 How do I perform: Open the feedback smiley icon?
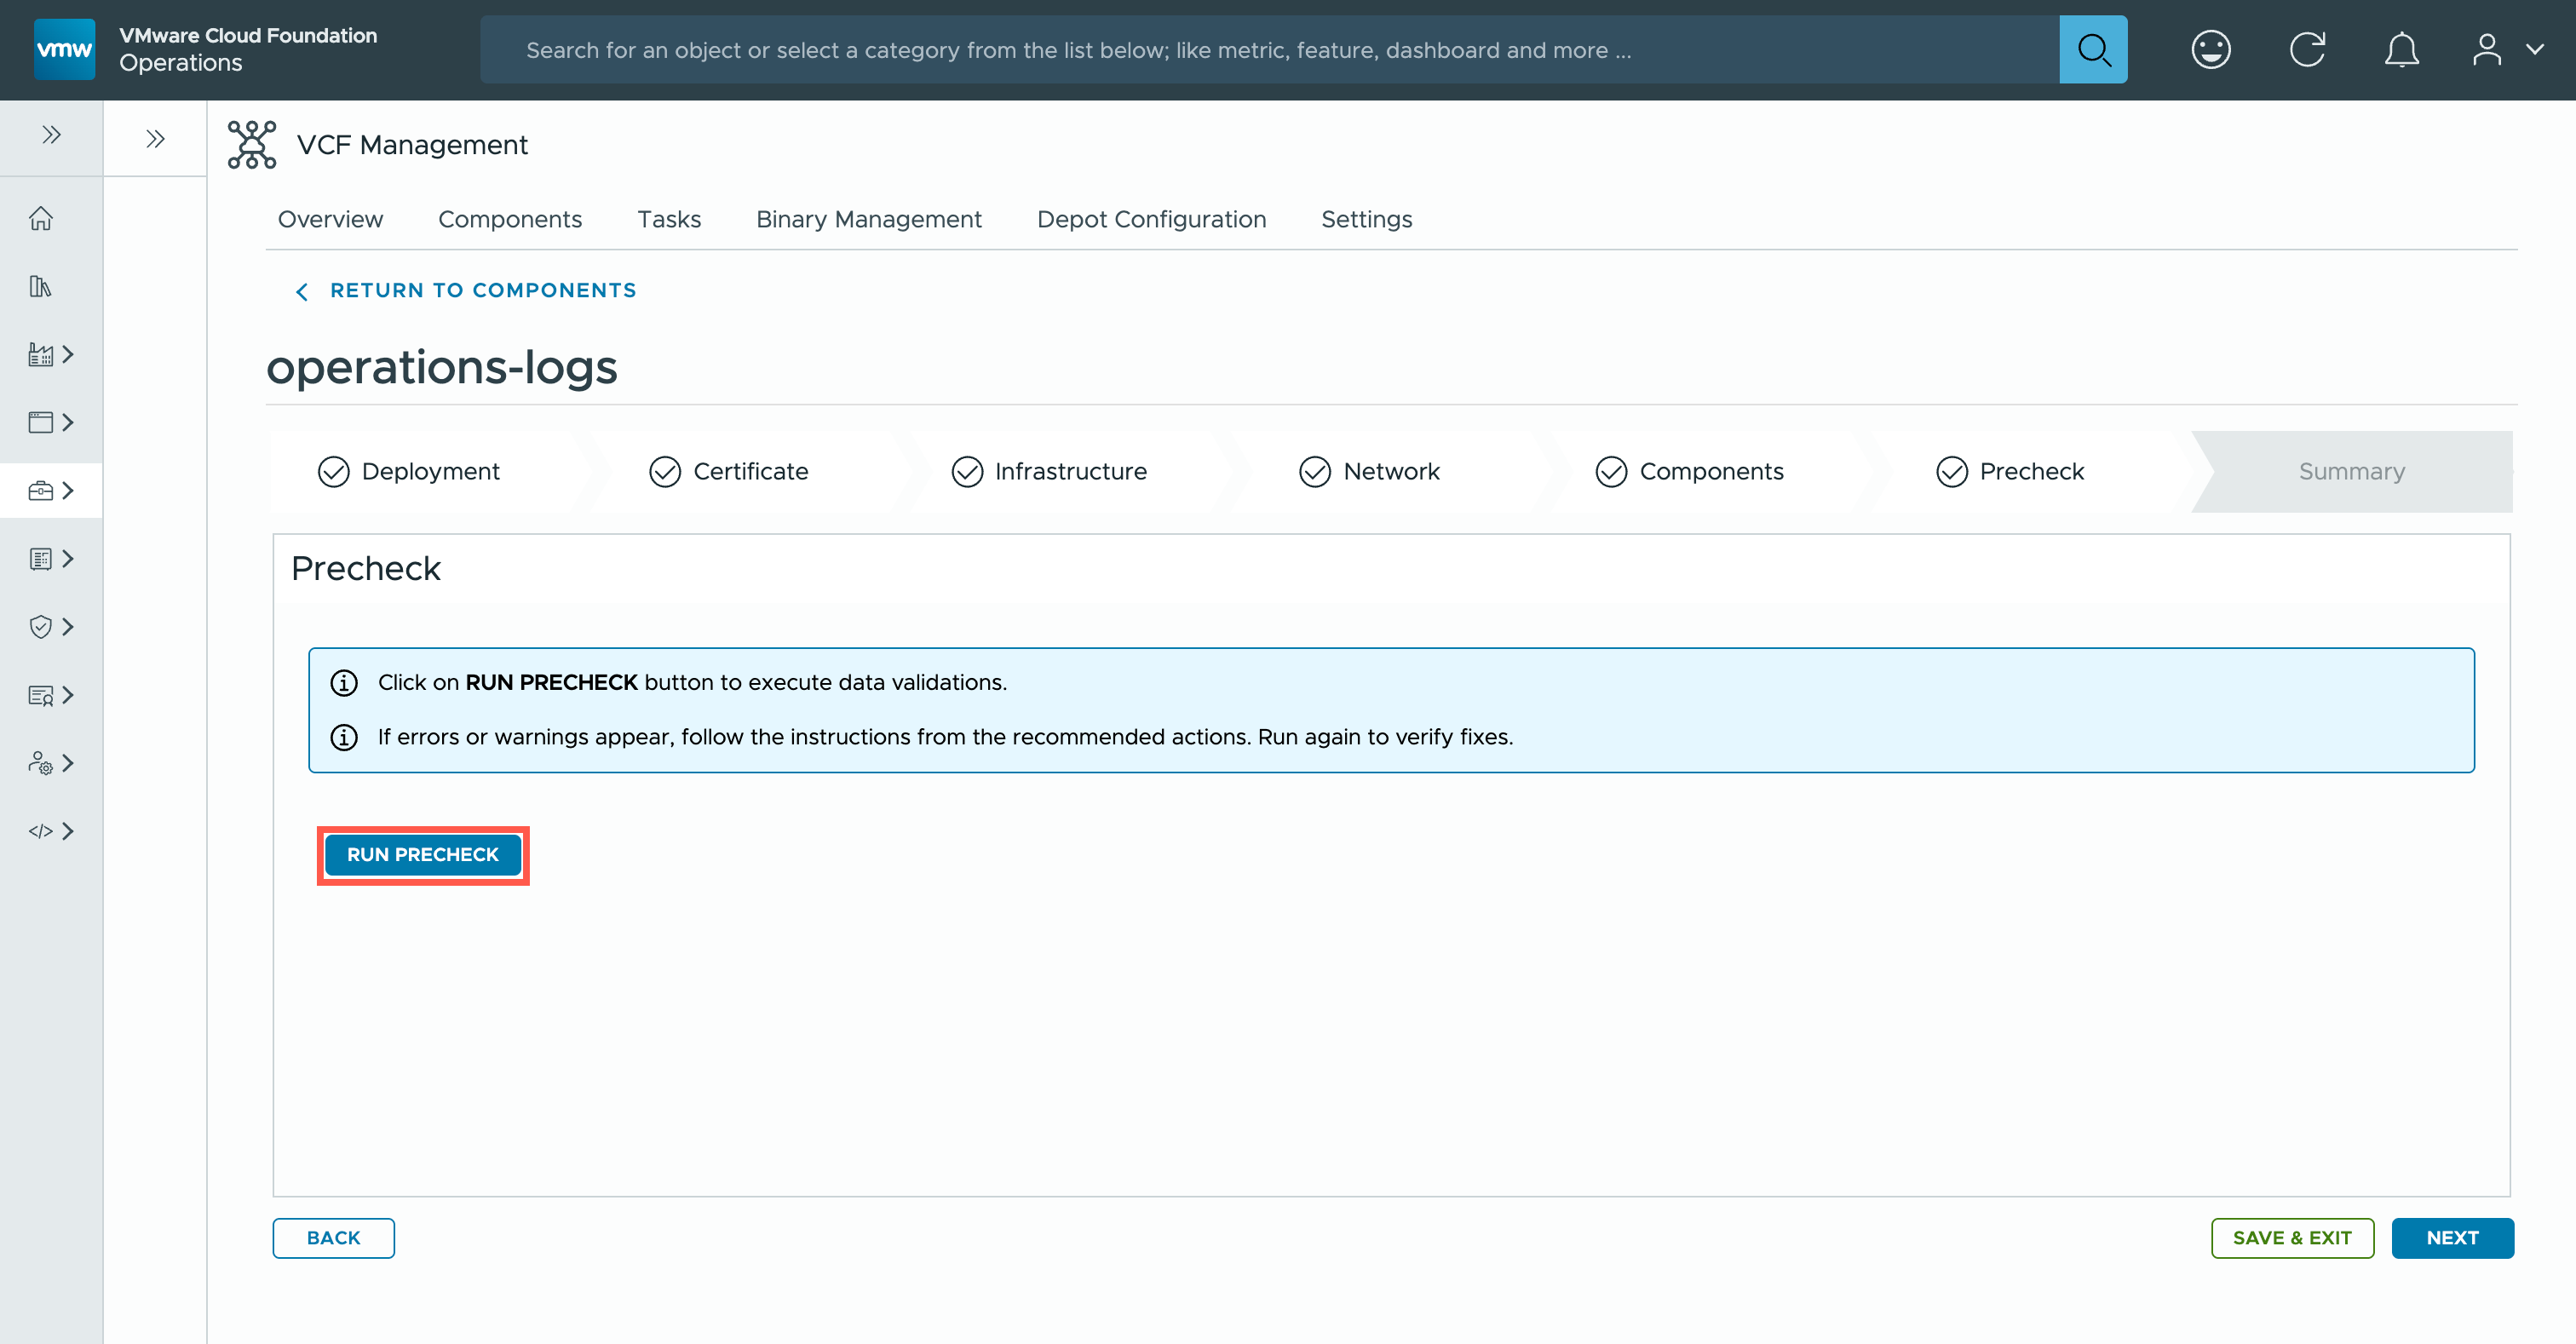pos(2210,49)
